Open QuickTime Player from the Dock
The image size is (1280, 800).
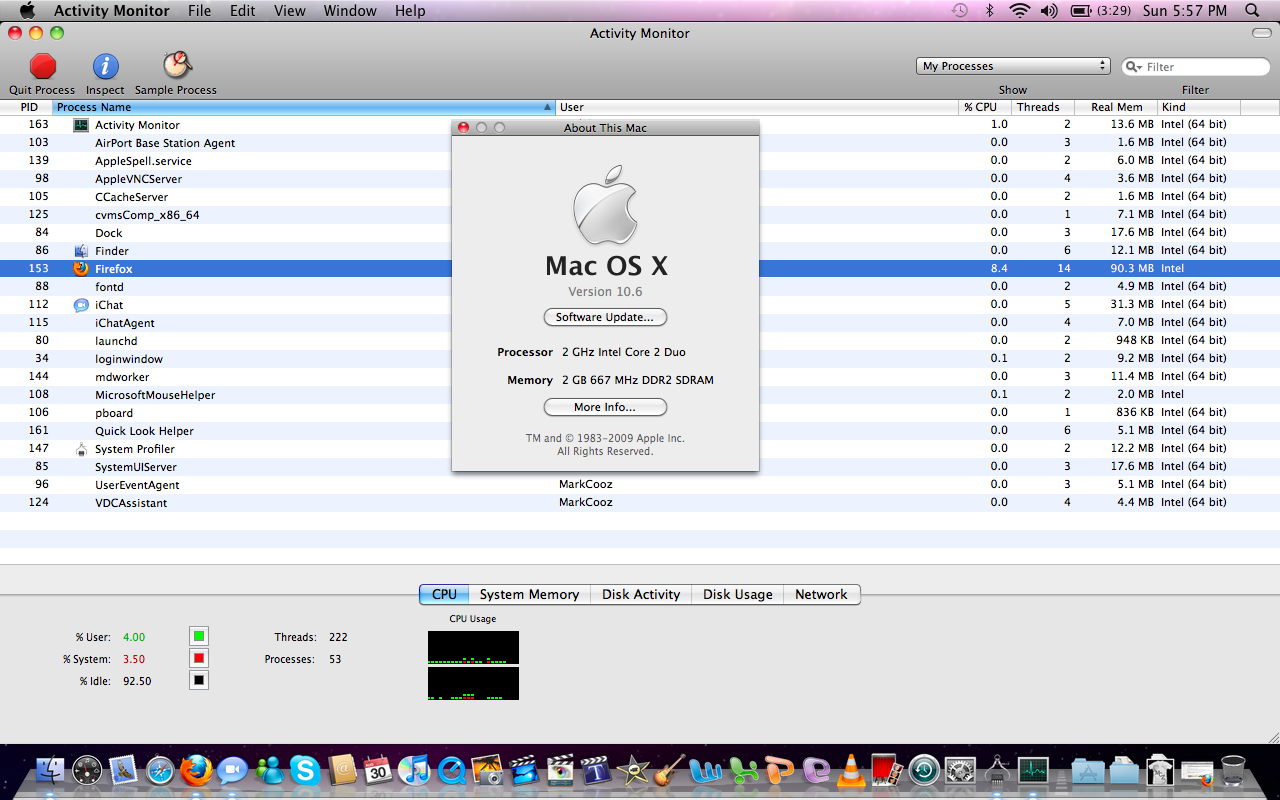coord(450,770)
